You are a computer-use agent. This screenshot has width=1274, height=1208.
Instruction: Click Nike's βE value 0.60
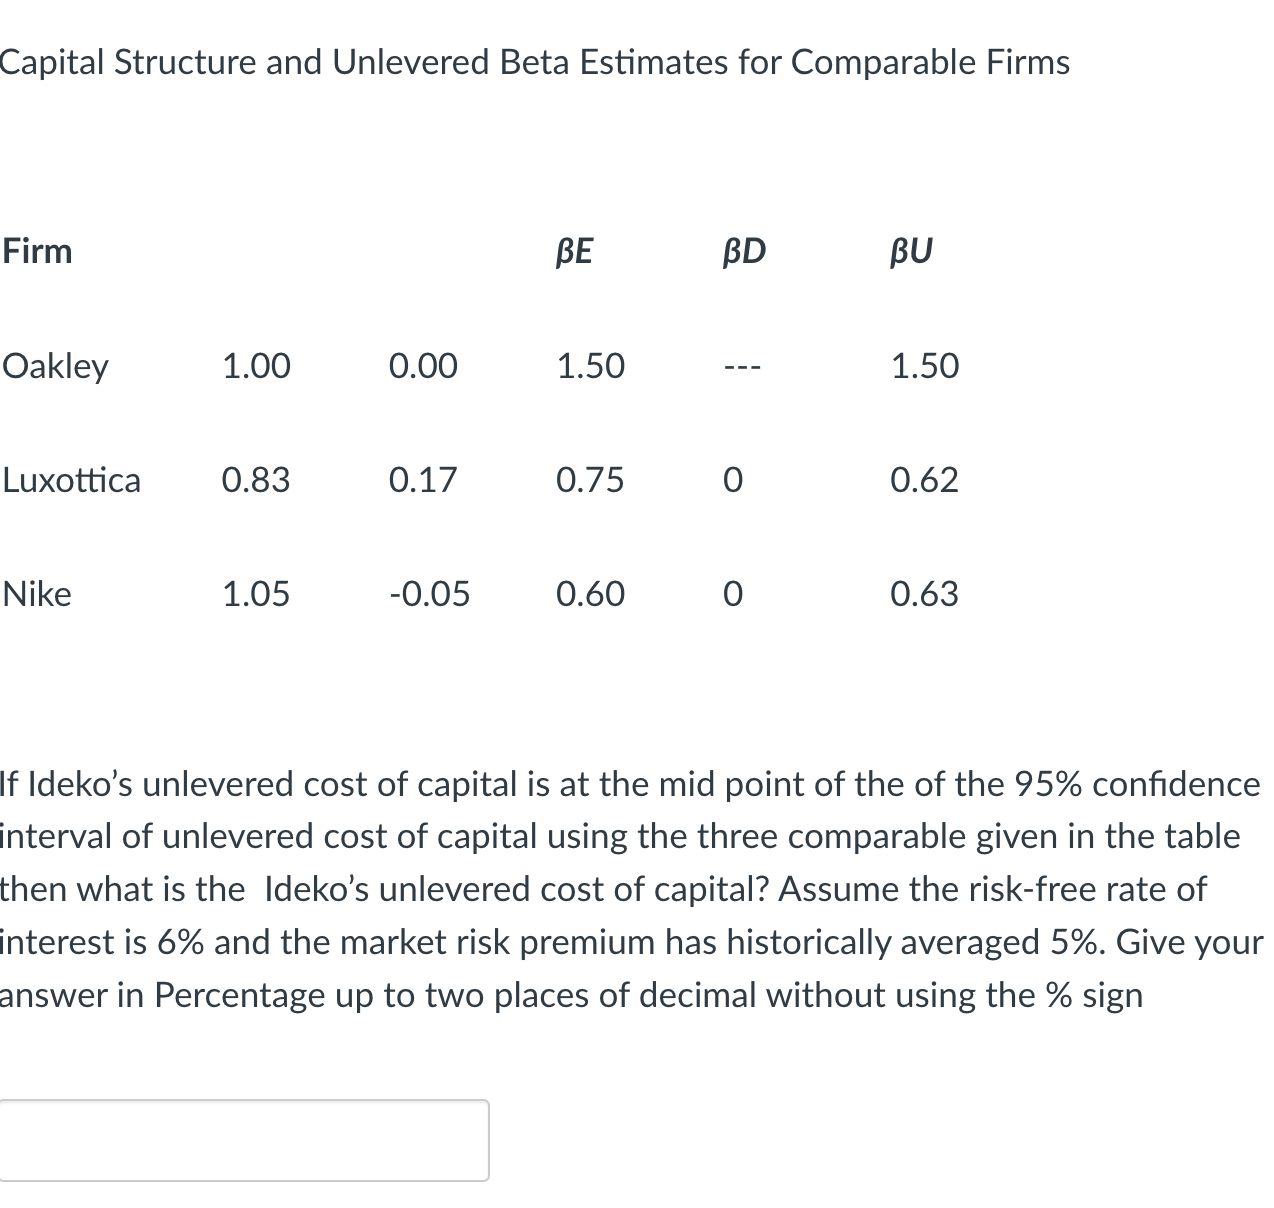click(x=590, y=594)
